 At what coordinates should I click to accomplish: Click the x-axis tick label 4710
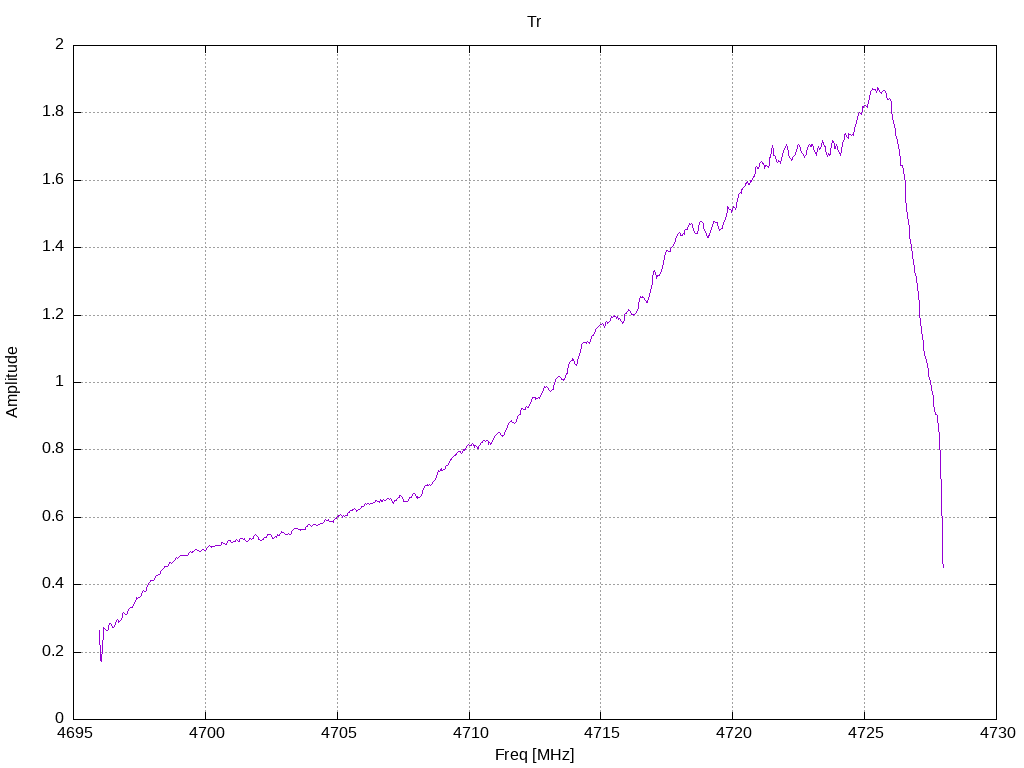(470, 733)
